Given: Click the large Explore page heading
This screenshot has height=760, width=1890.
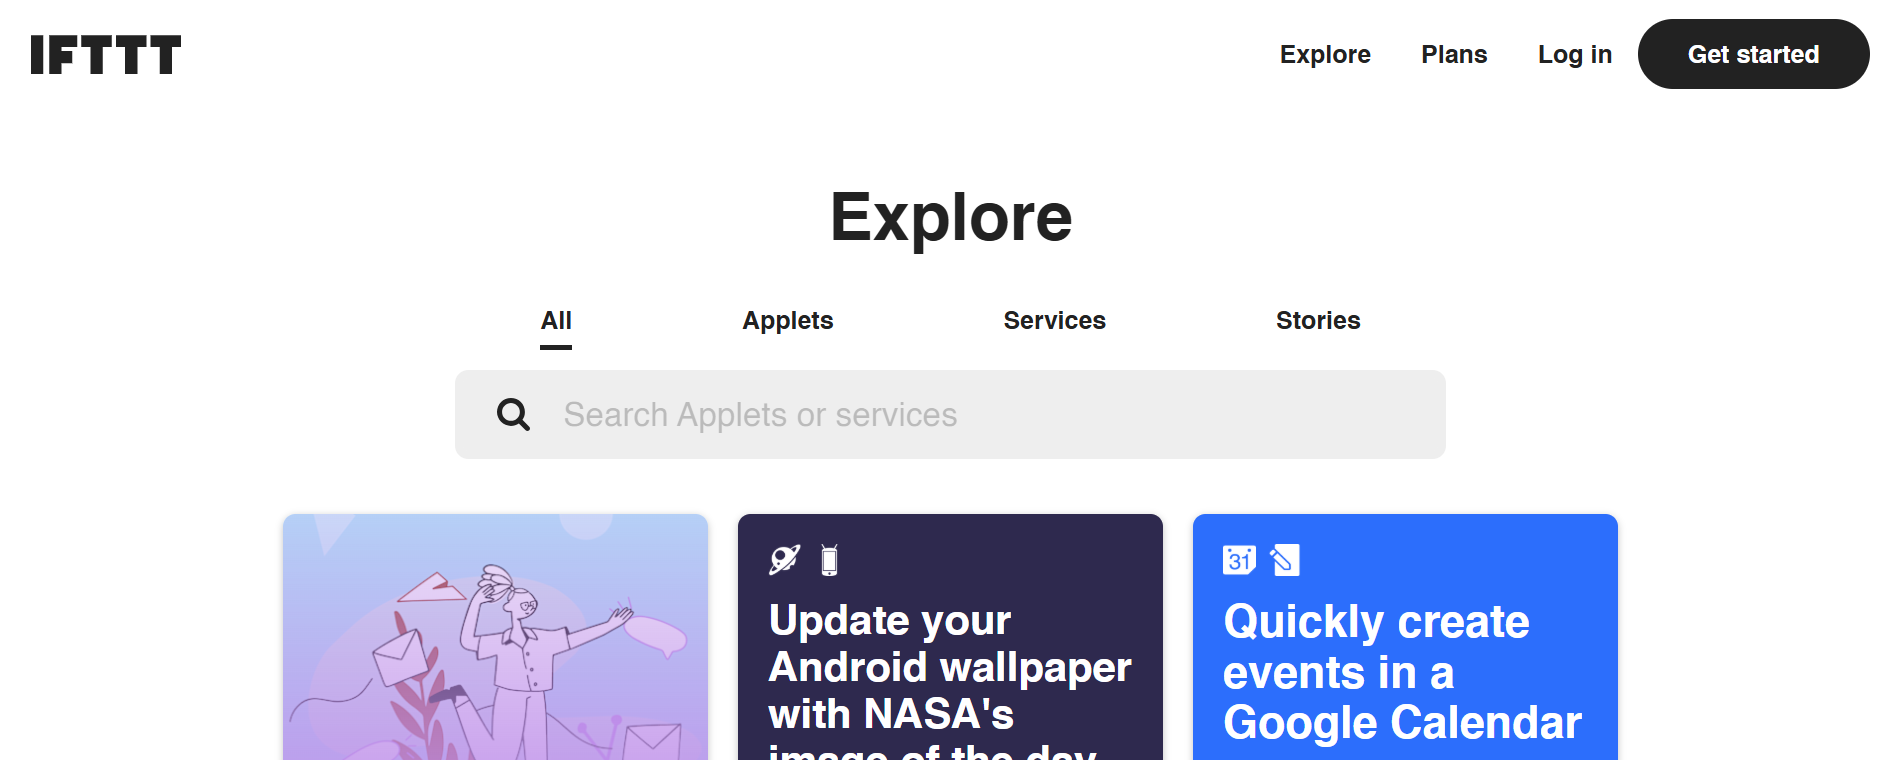Looking at the screenshot, I should click(x=951, y=217).
